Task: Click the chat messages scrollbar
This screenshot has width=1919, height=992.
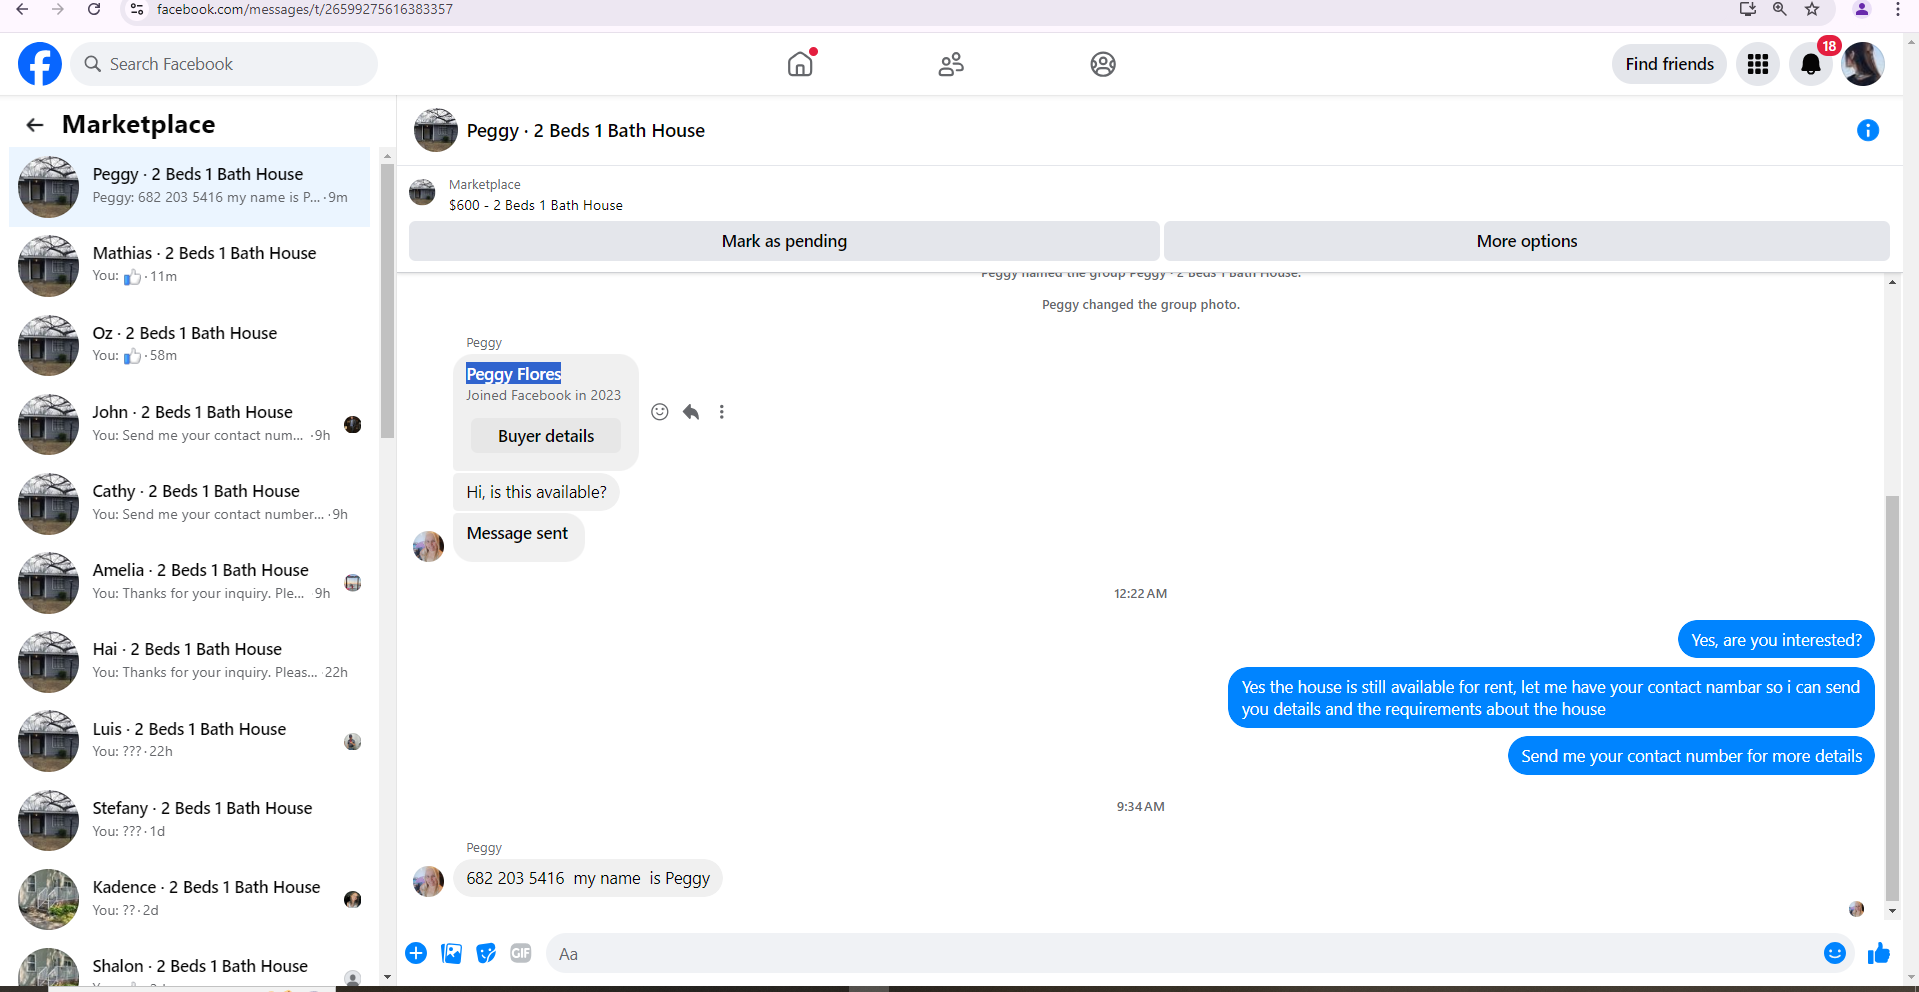Action: tap(1891, 698)
